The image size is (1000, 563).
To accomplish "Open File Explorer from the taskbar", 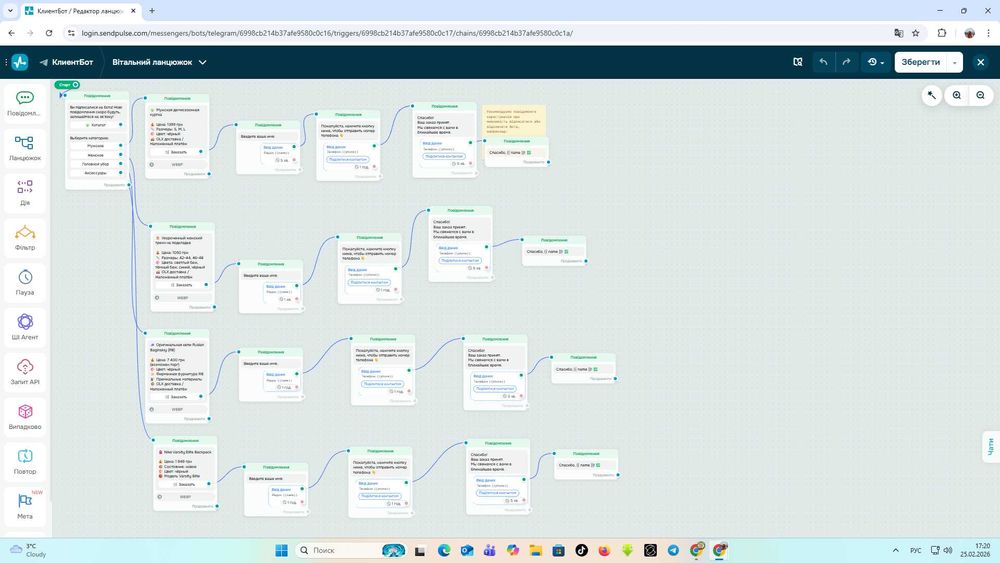I will point(536,550).
